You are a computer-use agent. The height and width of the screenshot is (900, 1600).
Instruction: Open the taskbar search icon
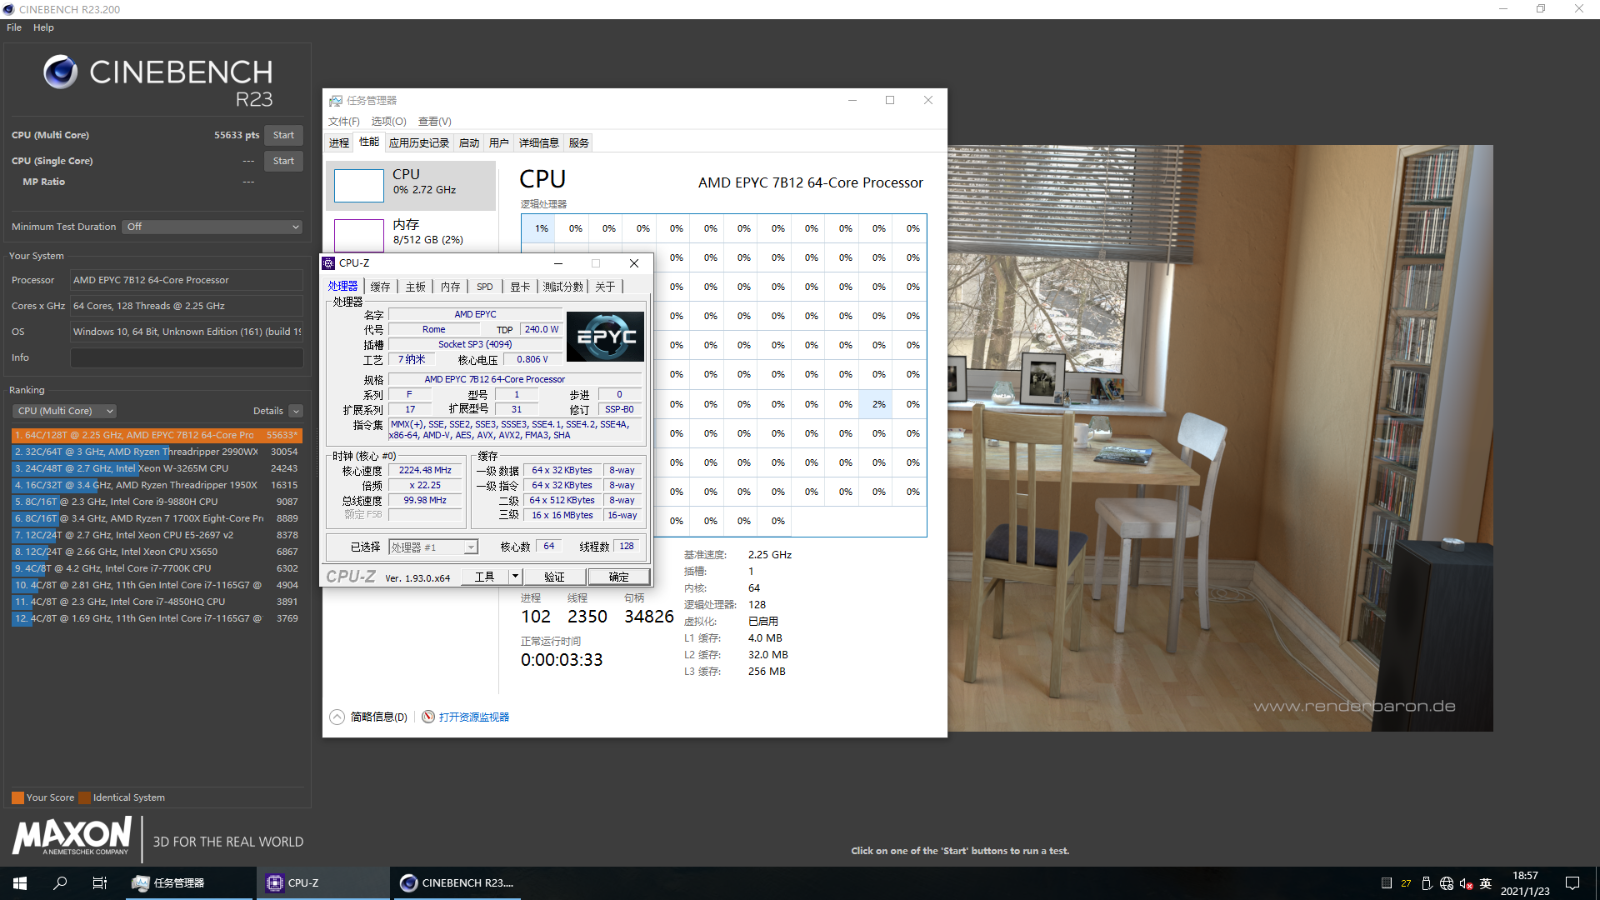point(60,883)
